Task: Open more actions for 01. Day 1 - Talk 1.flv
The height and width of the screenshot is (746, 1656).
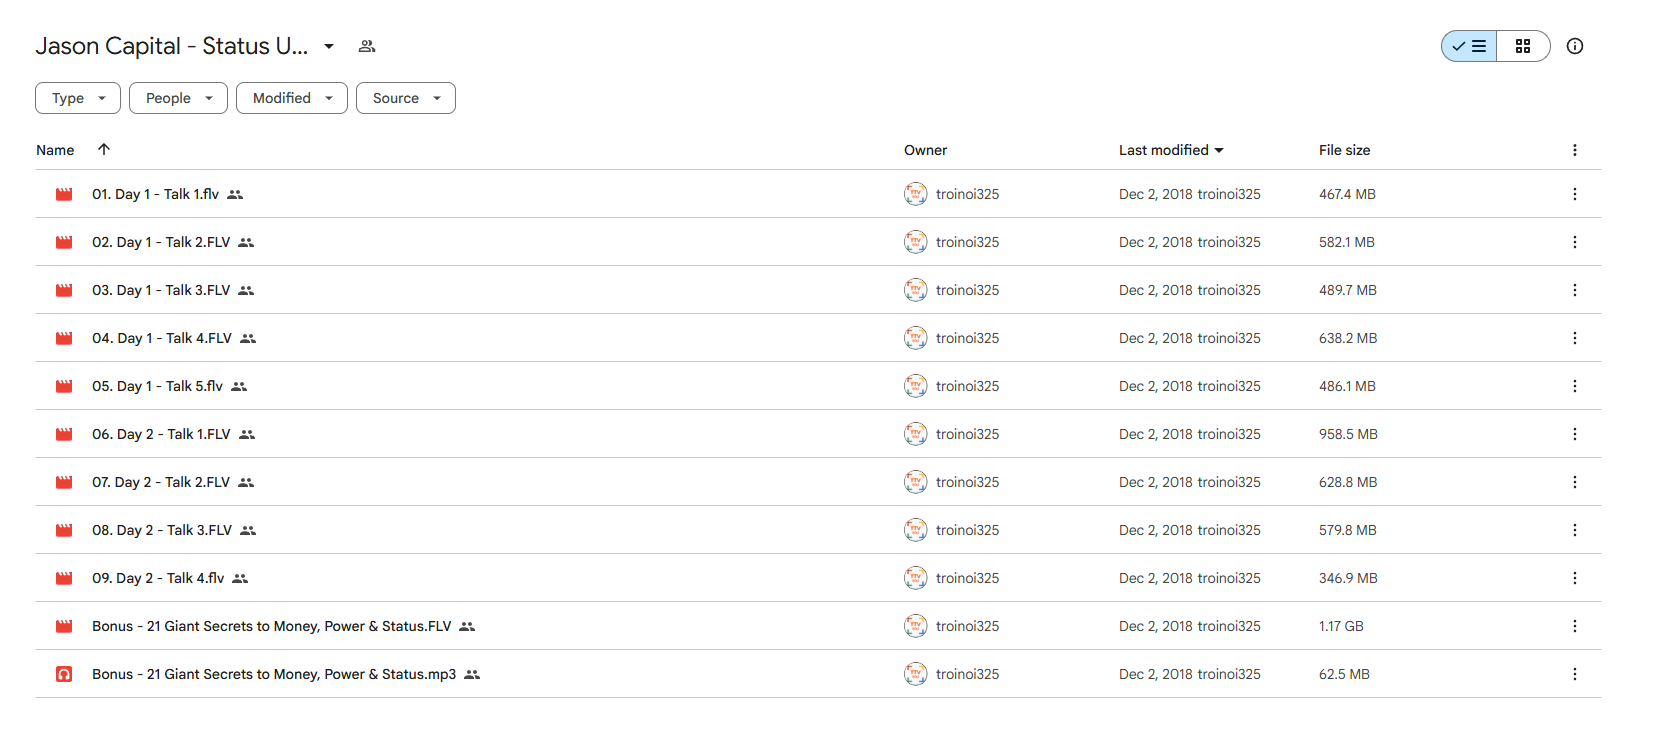Action: pyautogui.click(x=1574, y=194)
